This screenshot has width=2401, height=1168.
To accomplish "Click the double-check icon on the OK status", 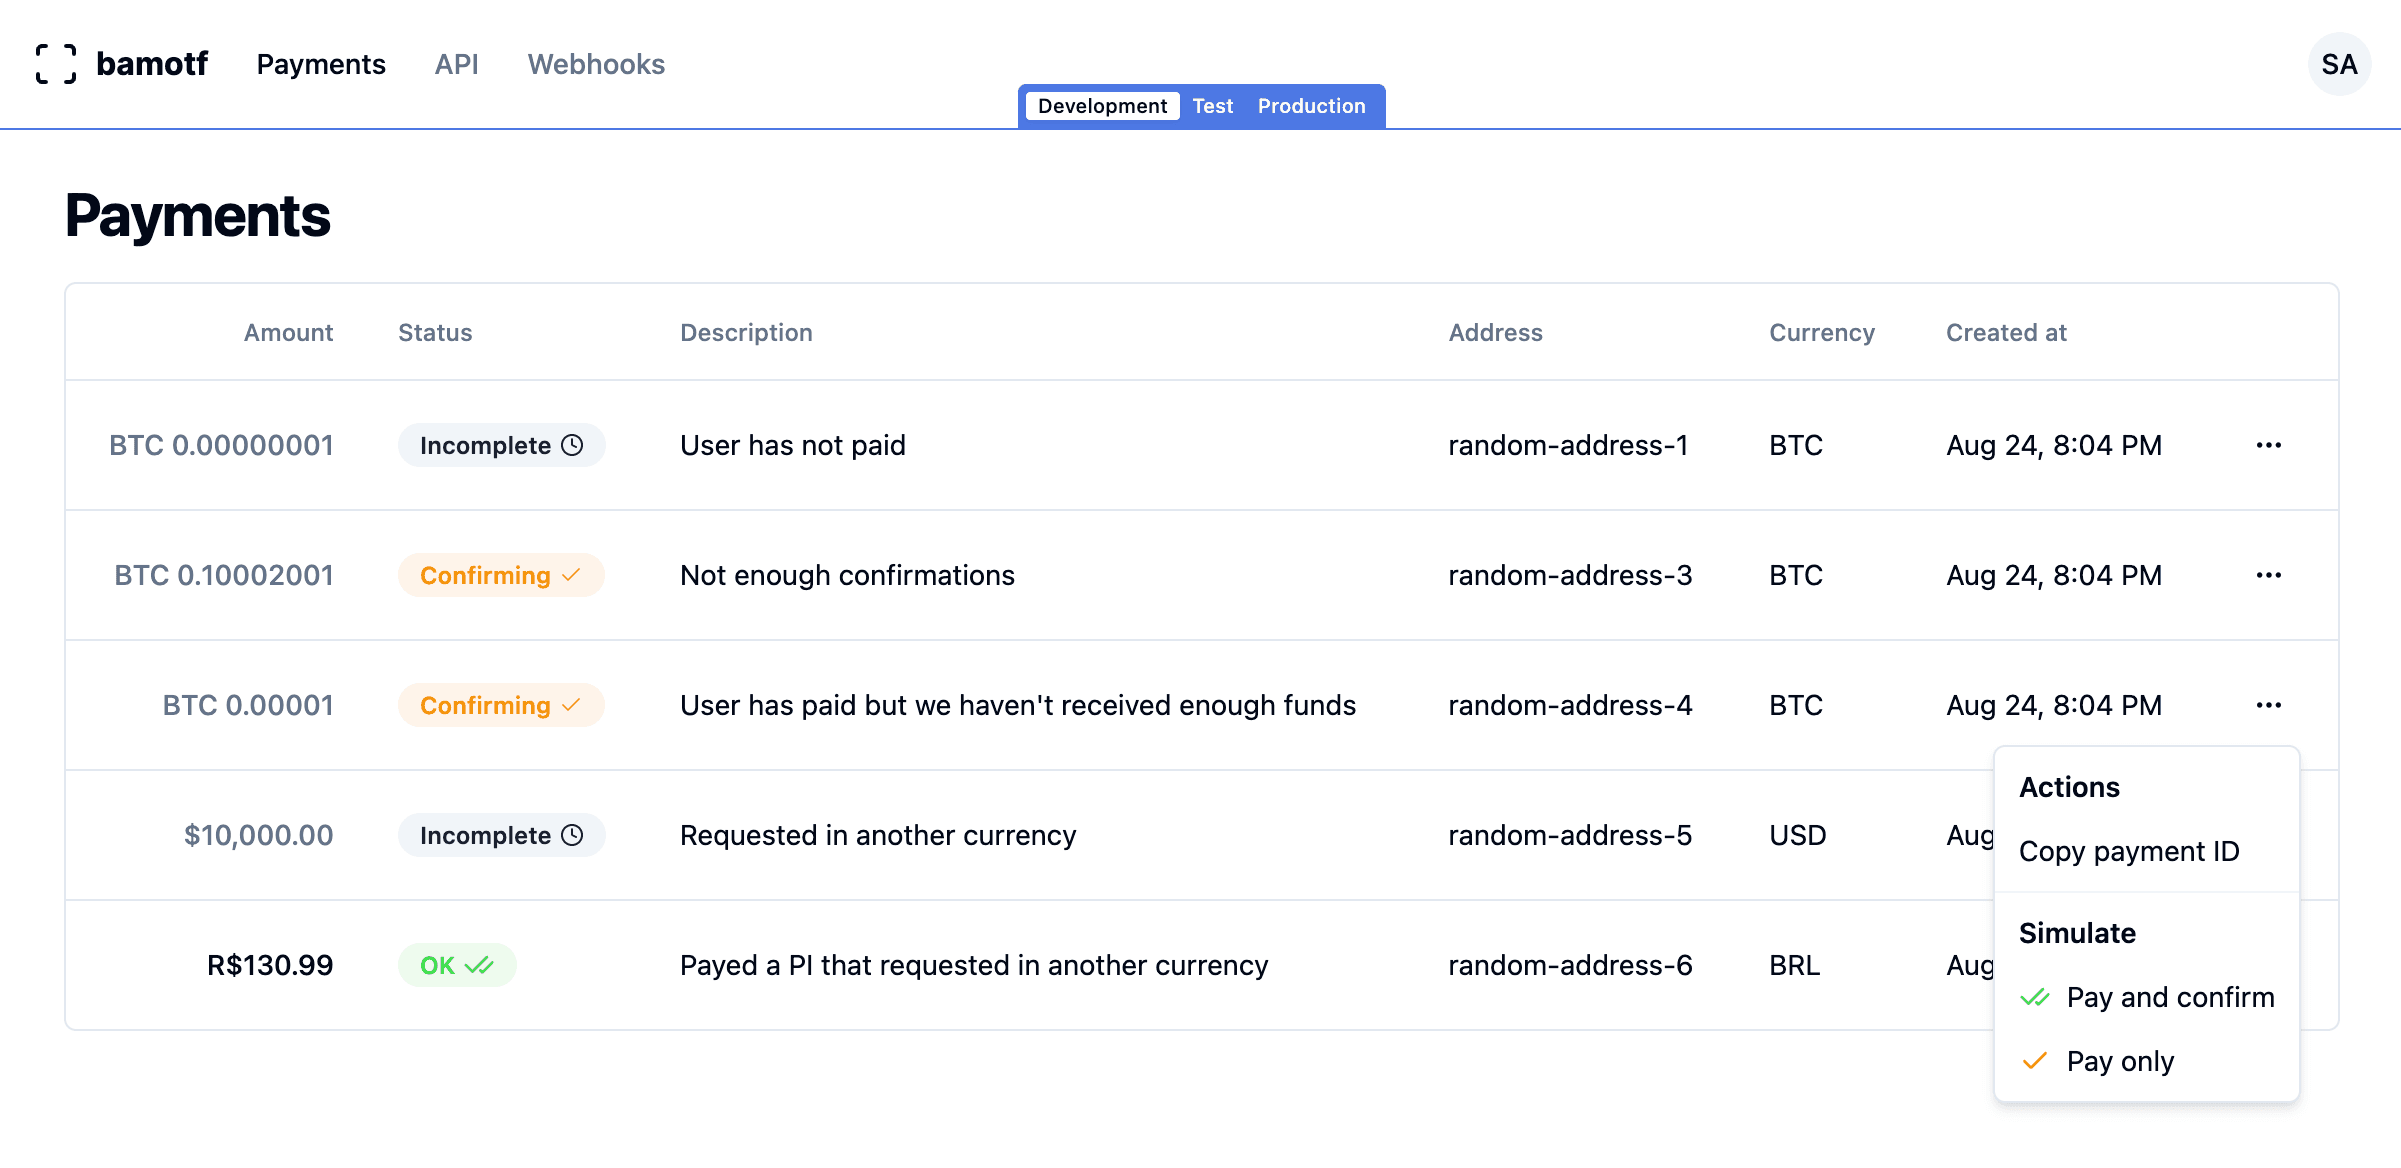I will point(481,964).
